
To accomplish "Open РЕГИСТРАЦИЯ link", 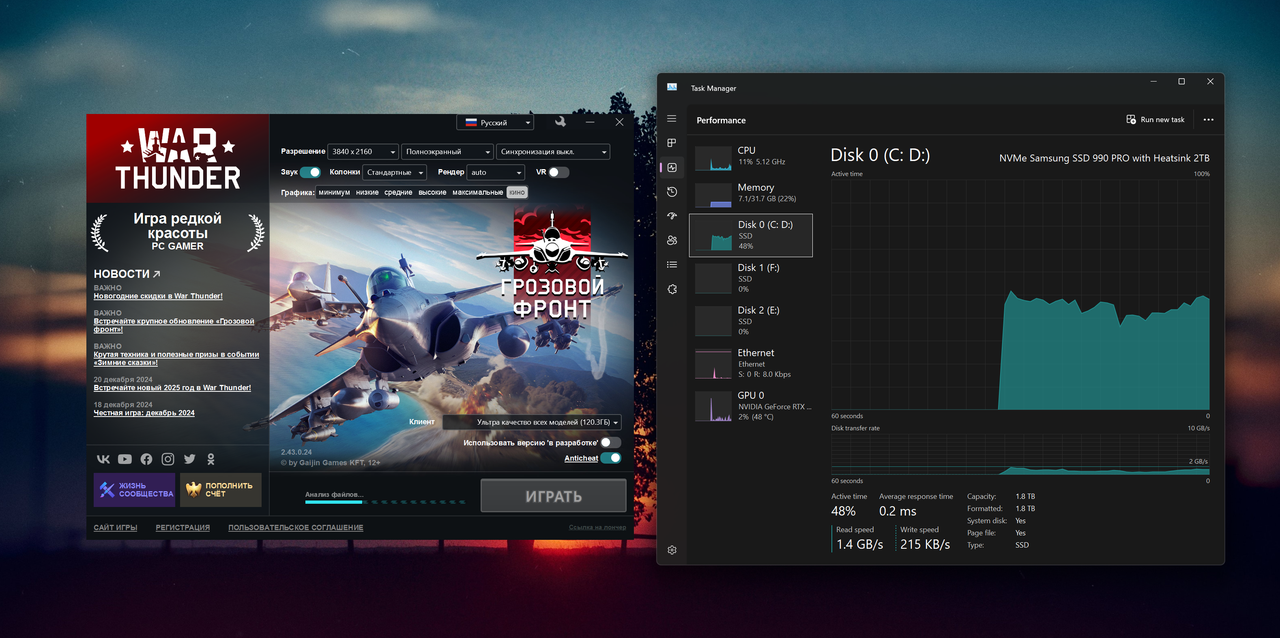I will point(183,527).
